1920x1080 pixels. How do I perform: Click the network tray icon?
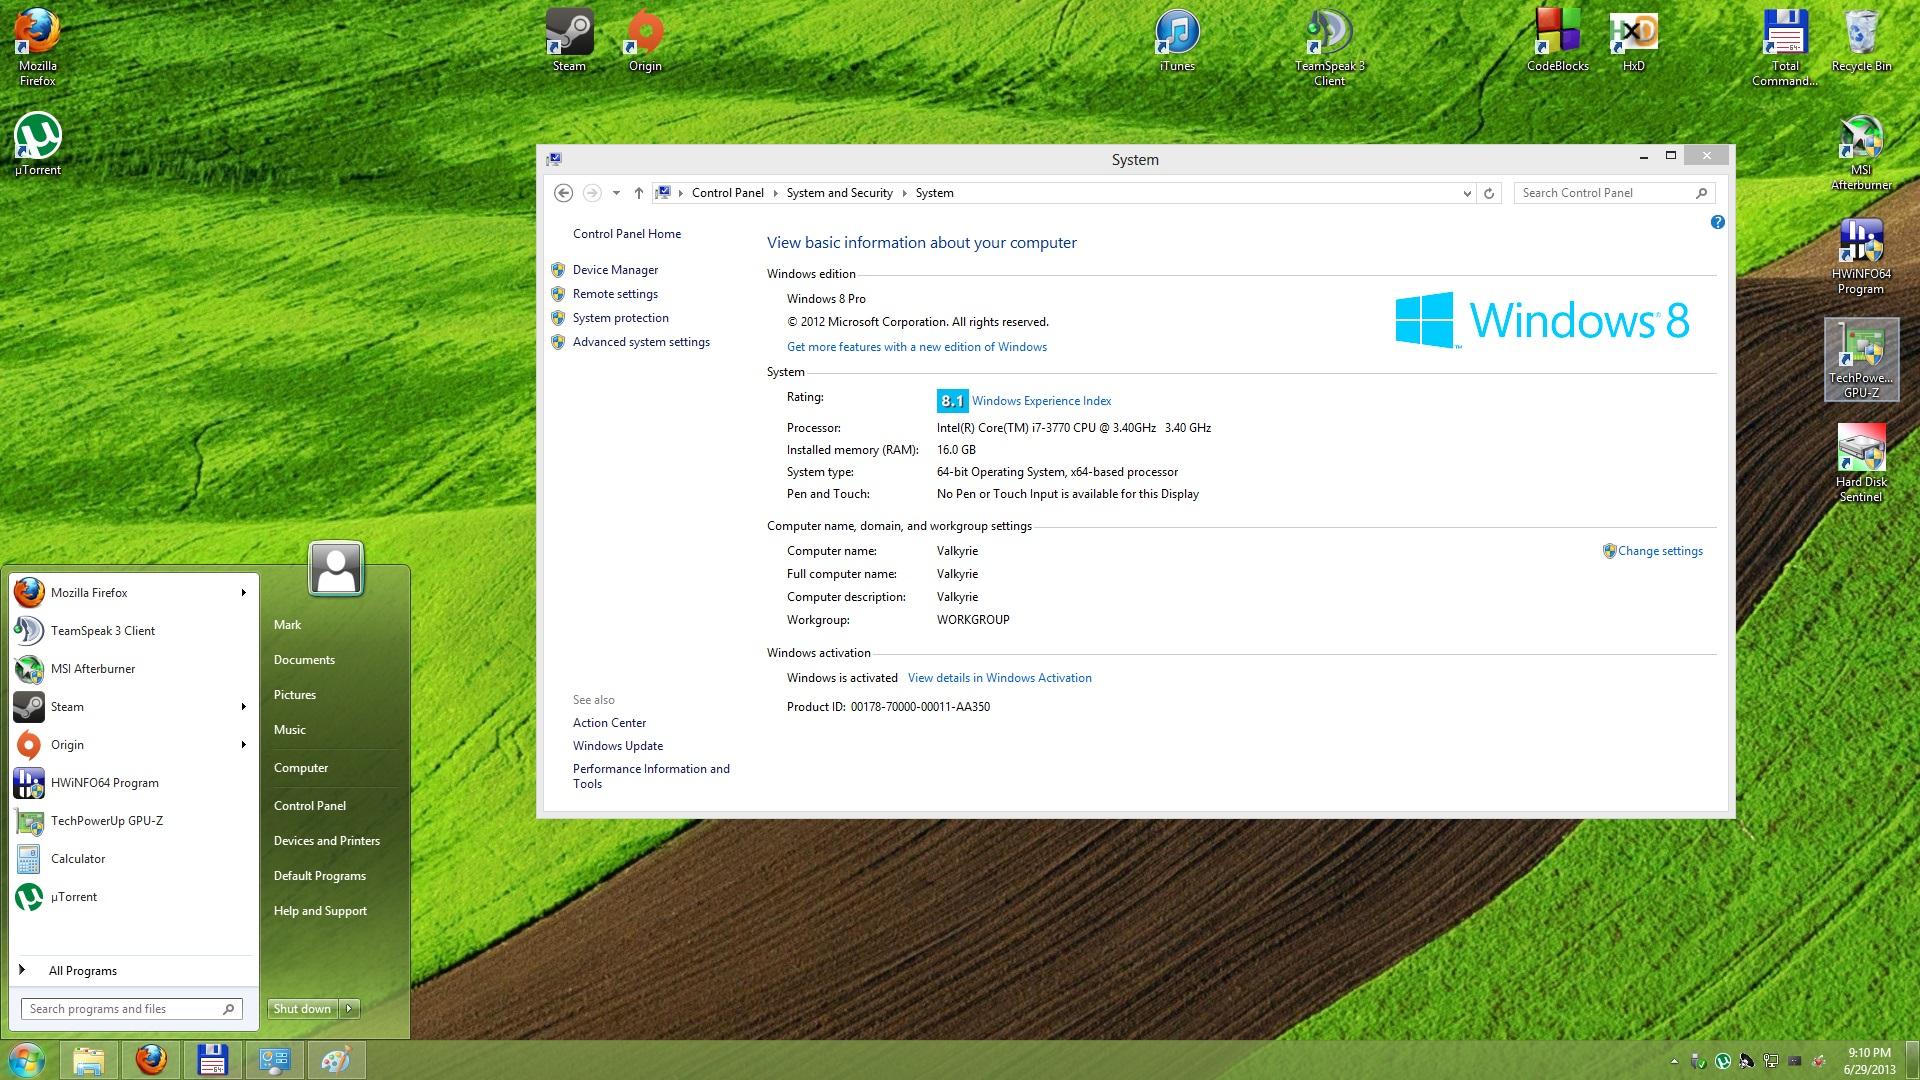[x=1771, y=1061]
